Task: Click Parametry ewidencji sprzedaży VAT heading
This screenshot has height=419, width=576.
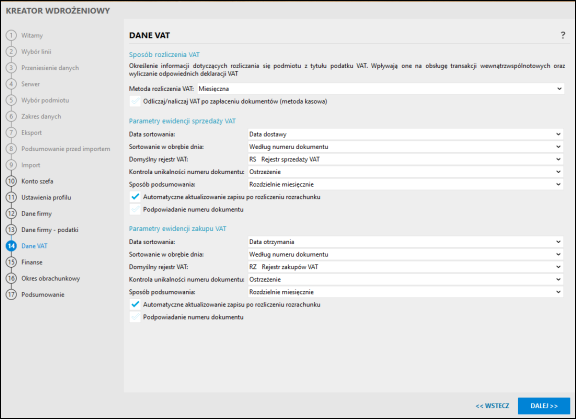Action: click(182, 121)
